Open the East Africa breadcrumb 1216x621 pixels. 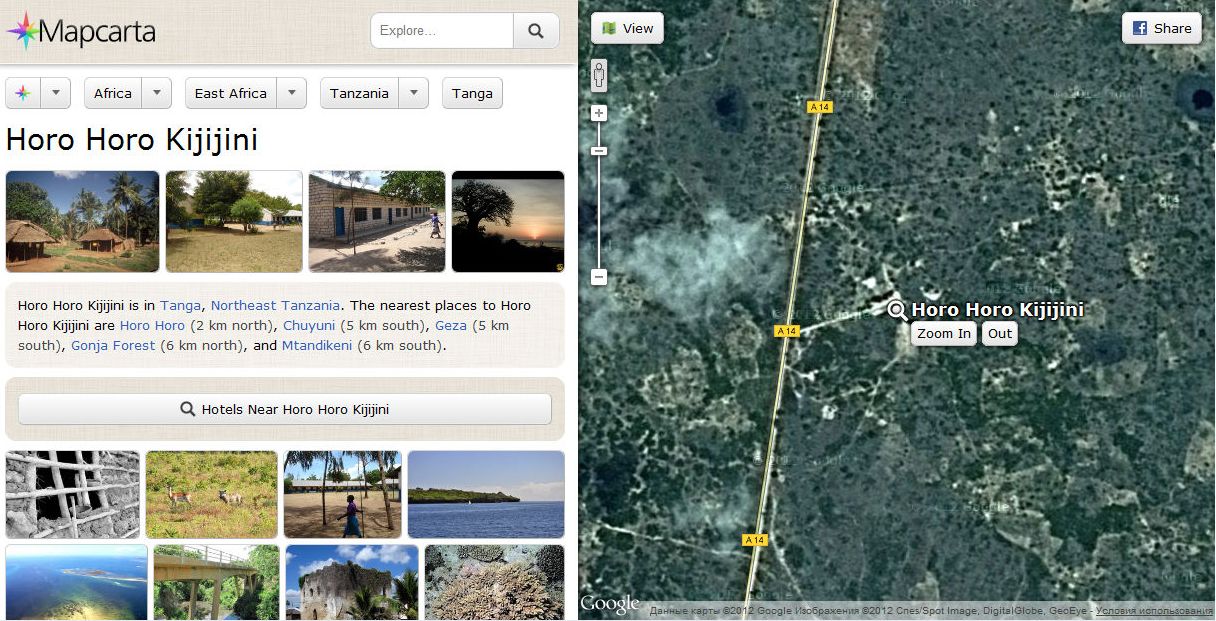coord(231,93)
